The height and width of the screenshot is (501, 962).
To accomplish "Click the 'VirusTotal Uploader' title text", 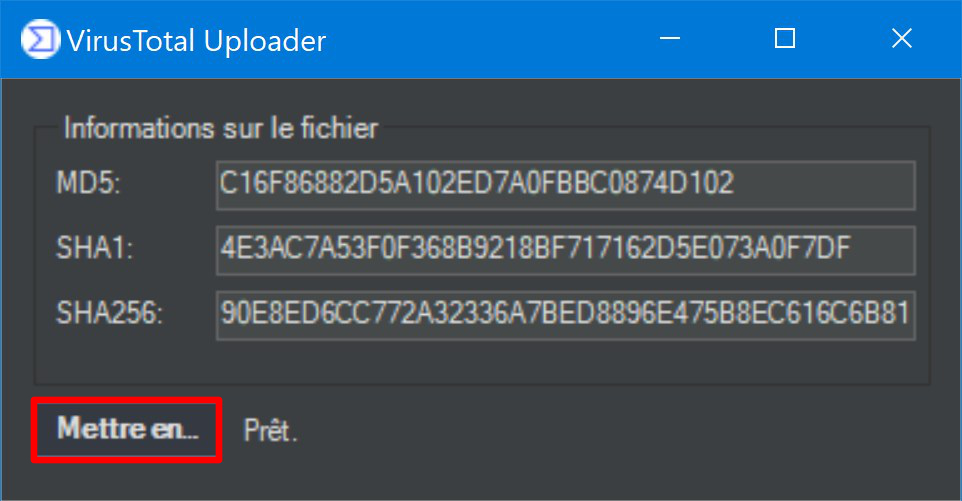I will (x=196, y=41).
